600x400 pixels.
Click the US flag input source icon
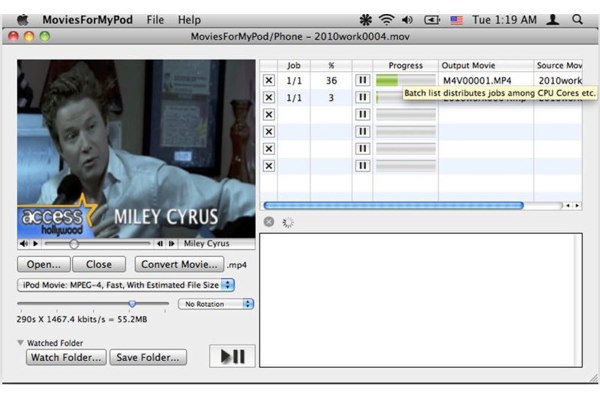[456, 20]
